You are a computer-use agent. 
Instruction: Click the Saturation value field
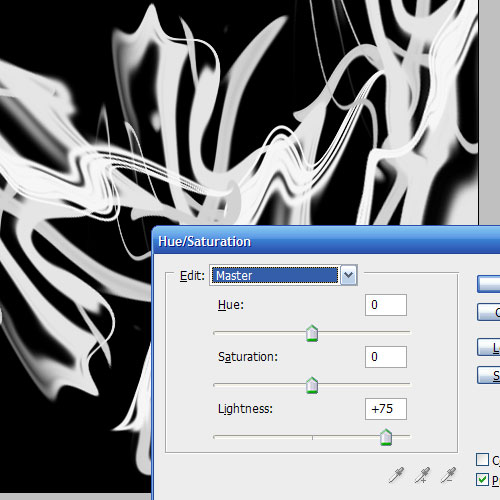tap(386, 357)
